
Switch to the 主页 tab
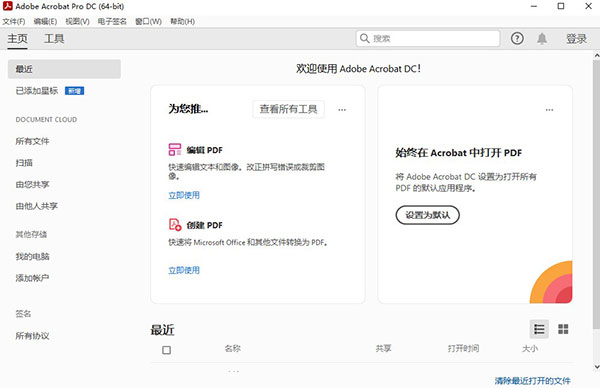coord(18,39)
